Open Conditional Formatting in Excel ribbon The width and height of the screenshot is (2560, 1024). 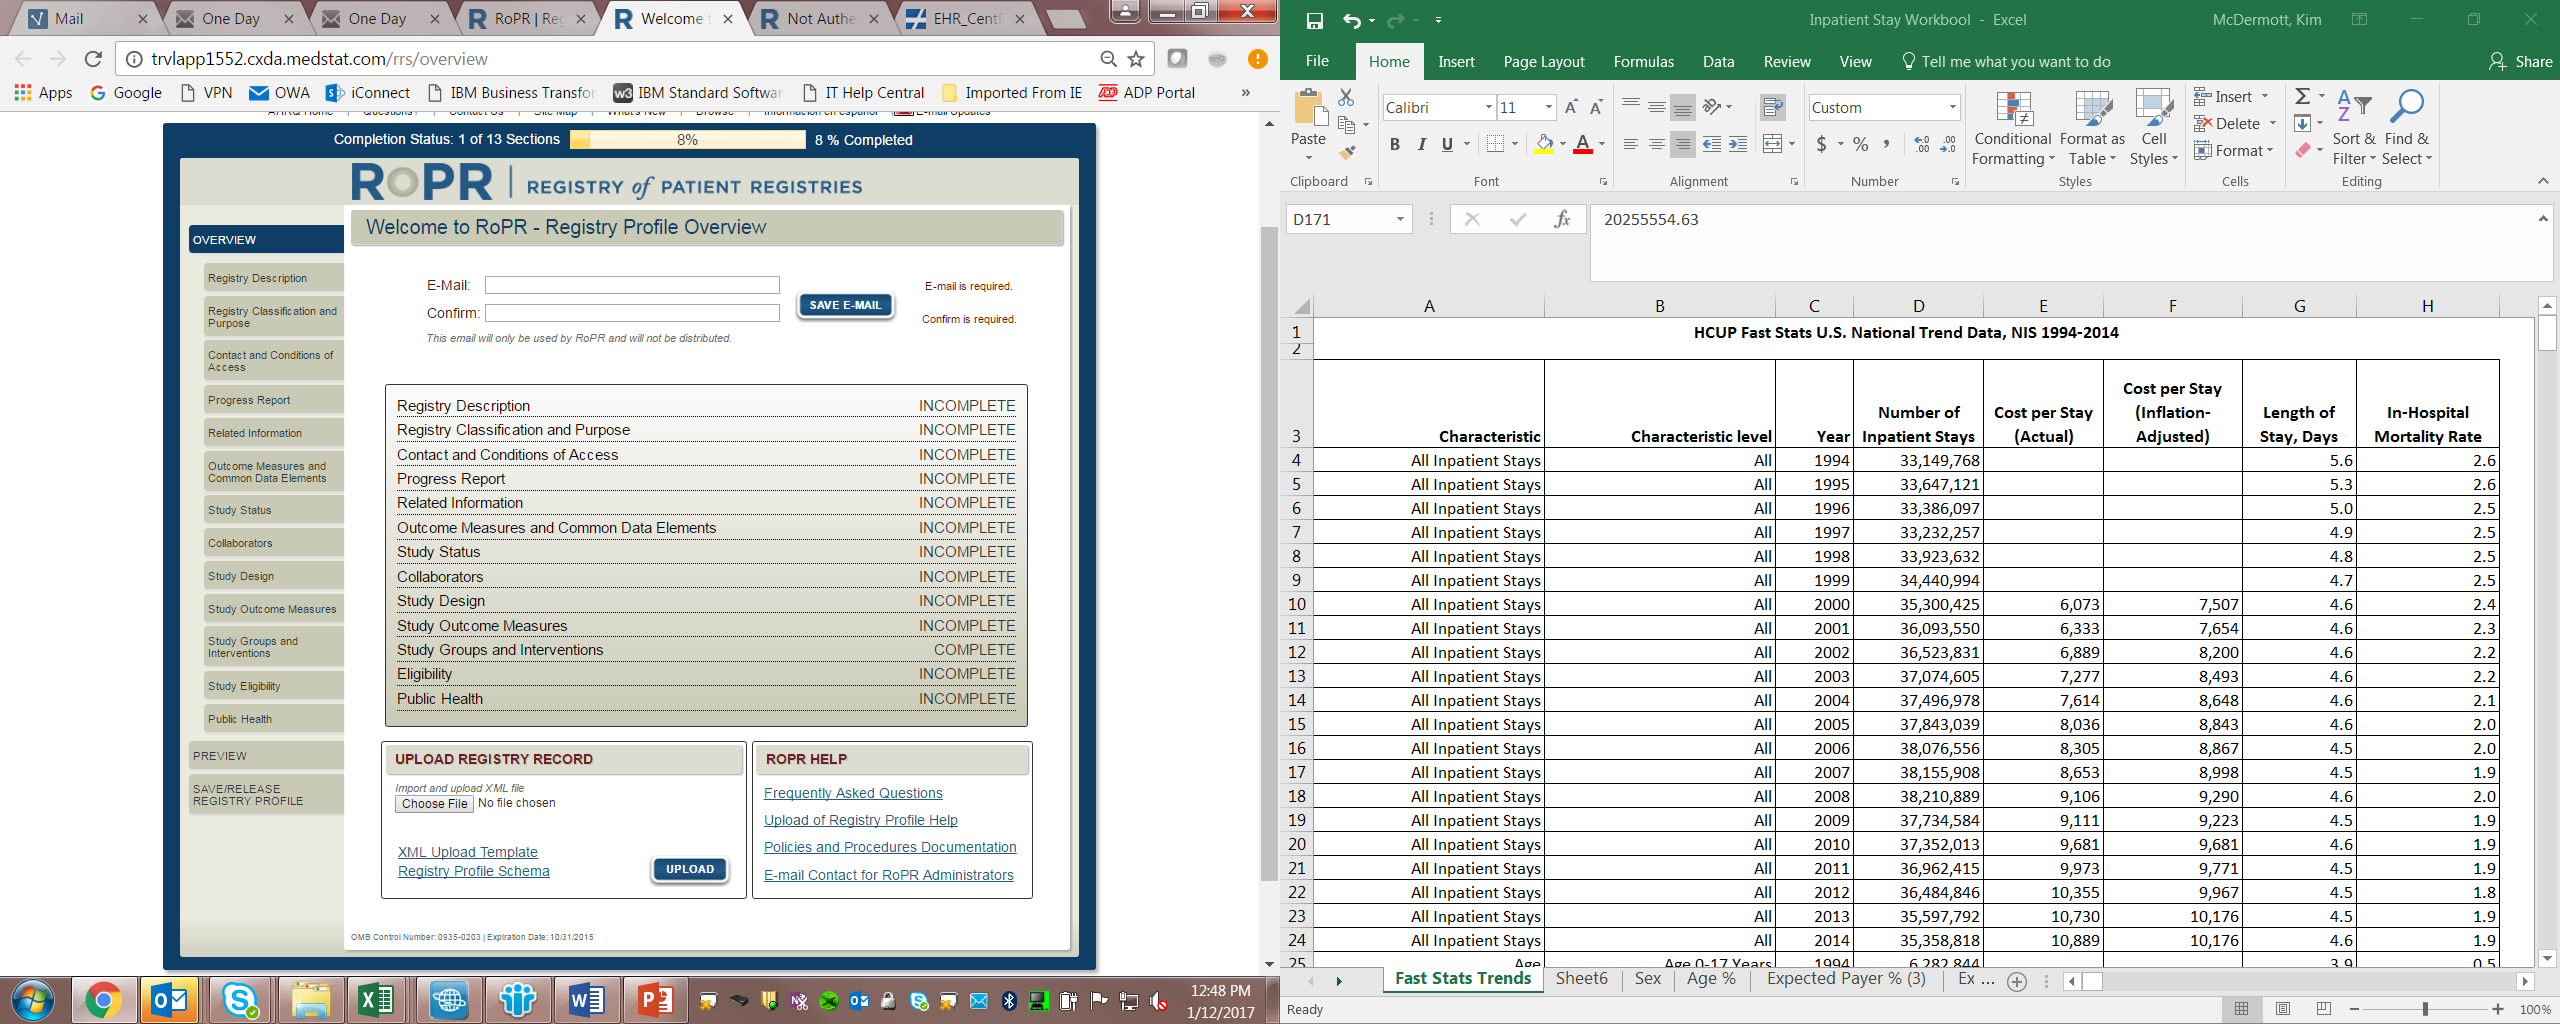(2012, 130)
